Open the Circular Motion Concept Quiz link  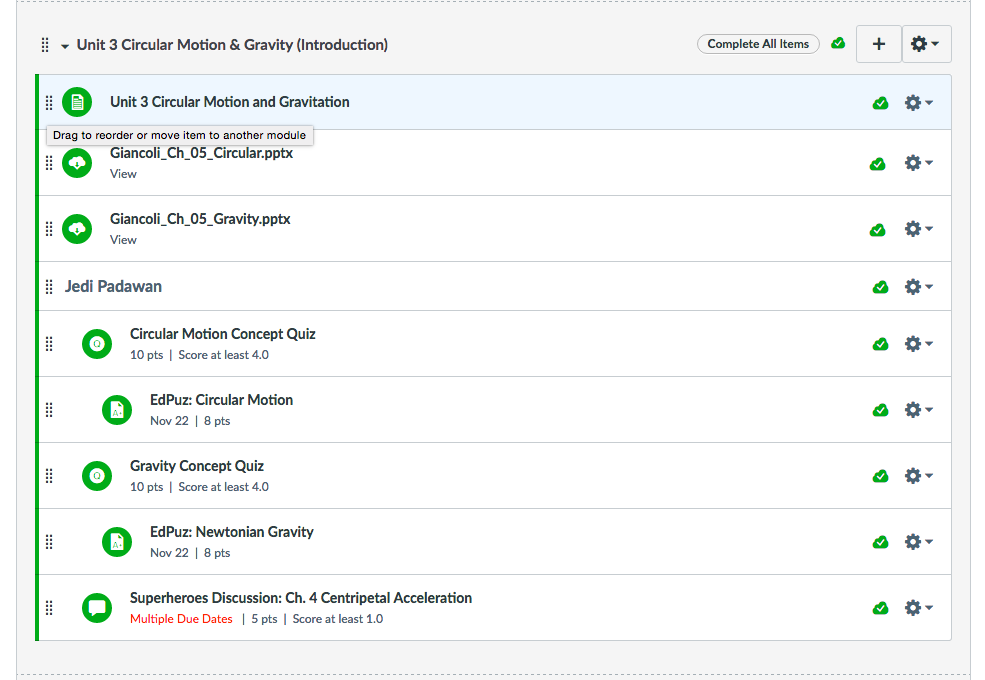[222, 334]
